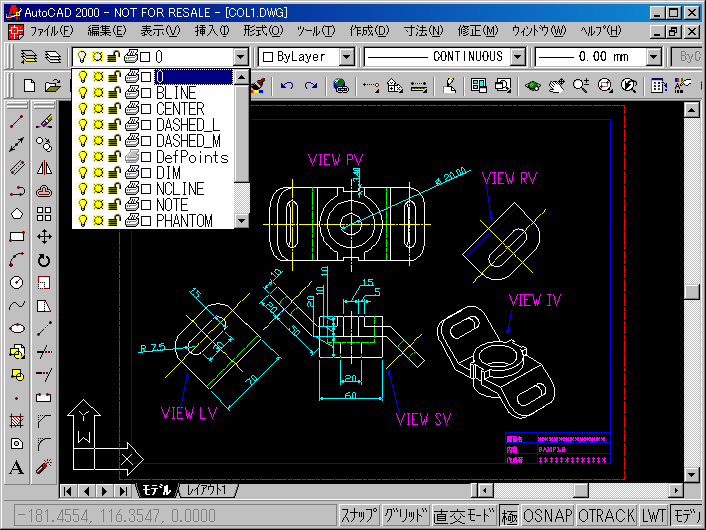Open the 0.00 mm lineweight dropdown
The height and width of the screenshot is (530, 706).
(x=653, y=57)
